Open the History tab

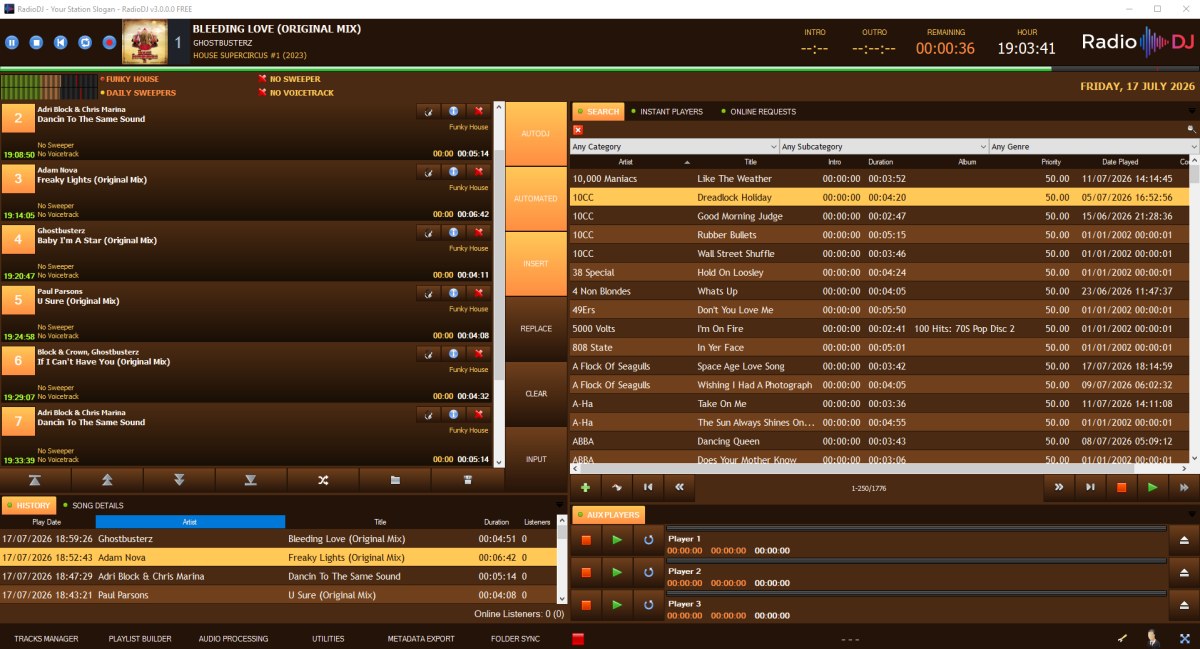28,506
